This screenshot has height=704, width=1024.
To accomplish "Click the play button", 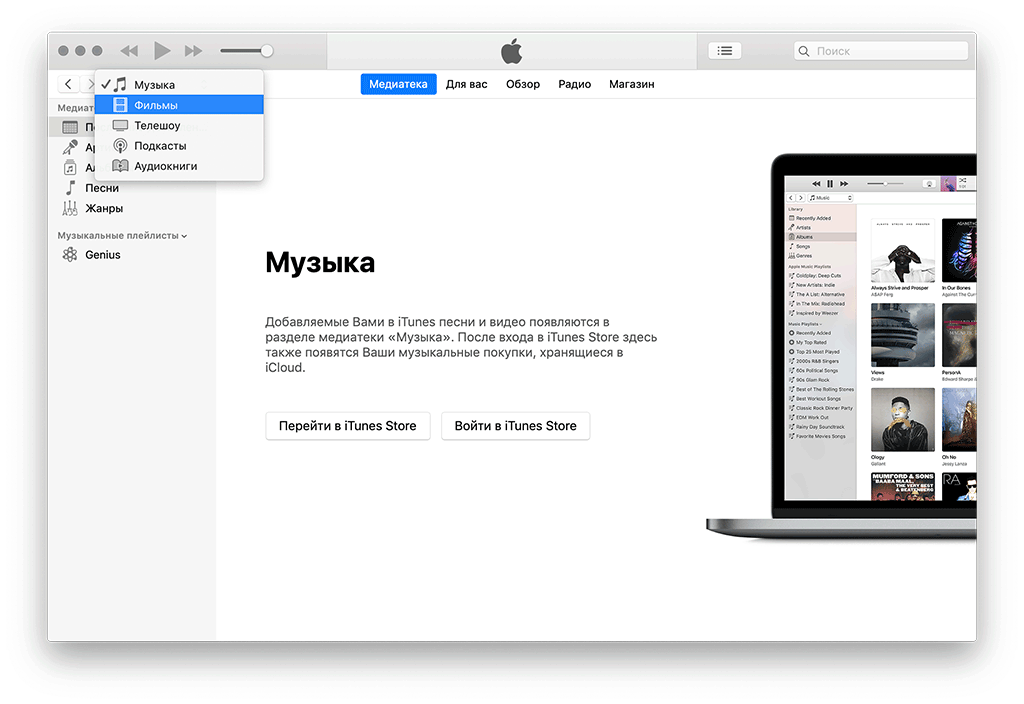I will click(162, 50).
